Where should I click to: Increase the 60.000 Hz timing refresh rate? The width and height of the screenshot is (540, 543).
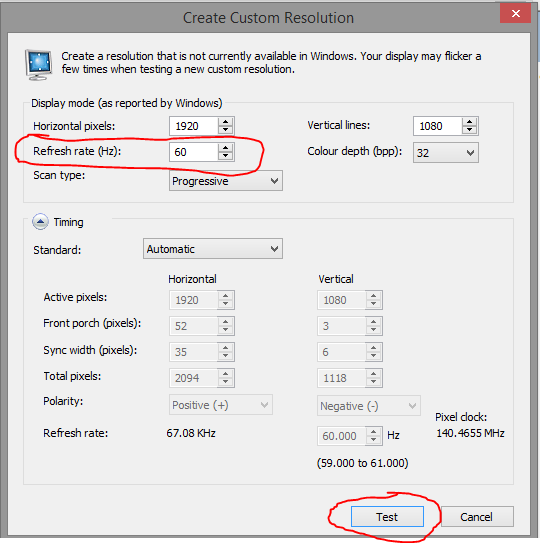pyautogui.click(x=373, y=431)
